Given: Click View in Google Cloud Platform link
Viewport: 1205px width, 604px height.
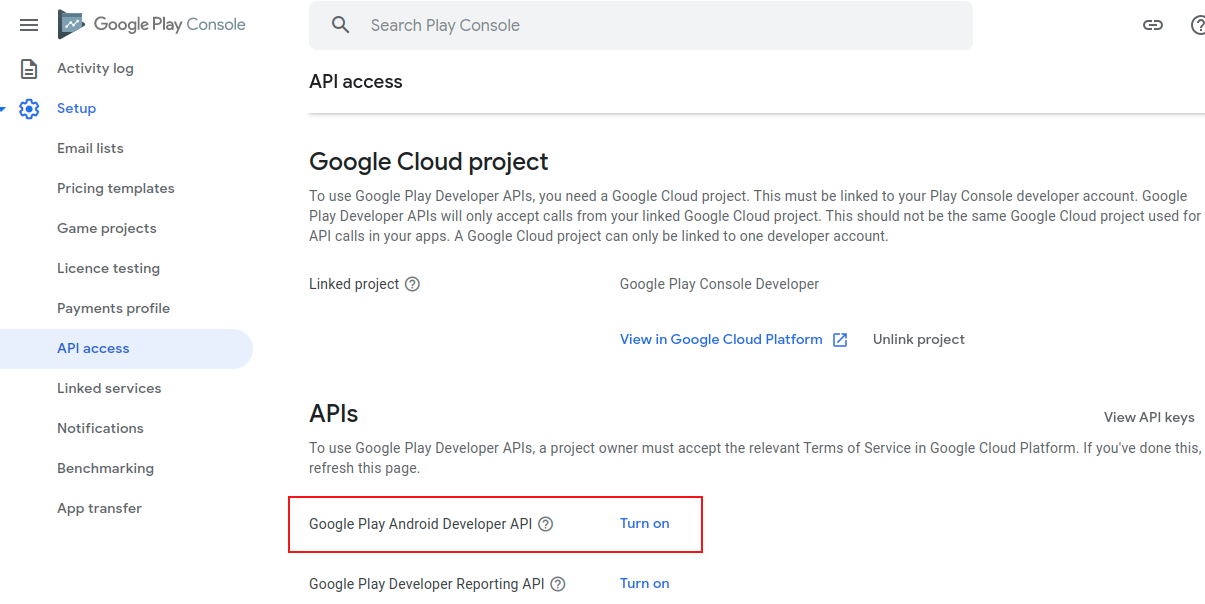Looking at the screenshot, I should point(721,340).
